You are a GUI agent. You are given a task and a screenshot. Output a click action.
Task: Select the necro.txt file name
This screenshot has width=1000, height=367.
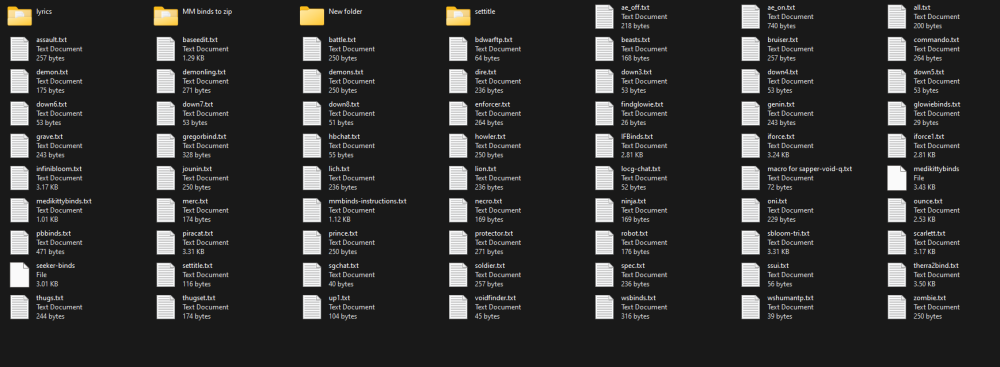coord(489,201)
